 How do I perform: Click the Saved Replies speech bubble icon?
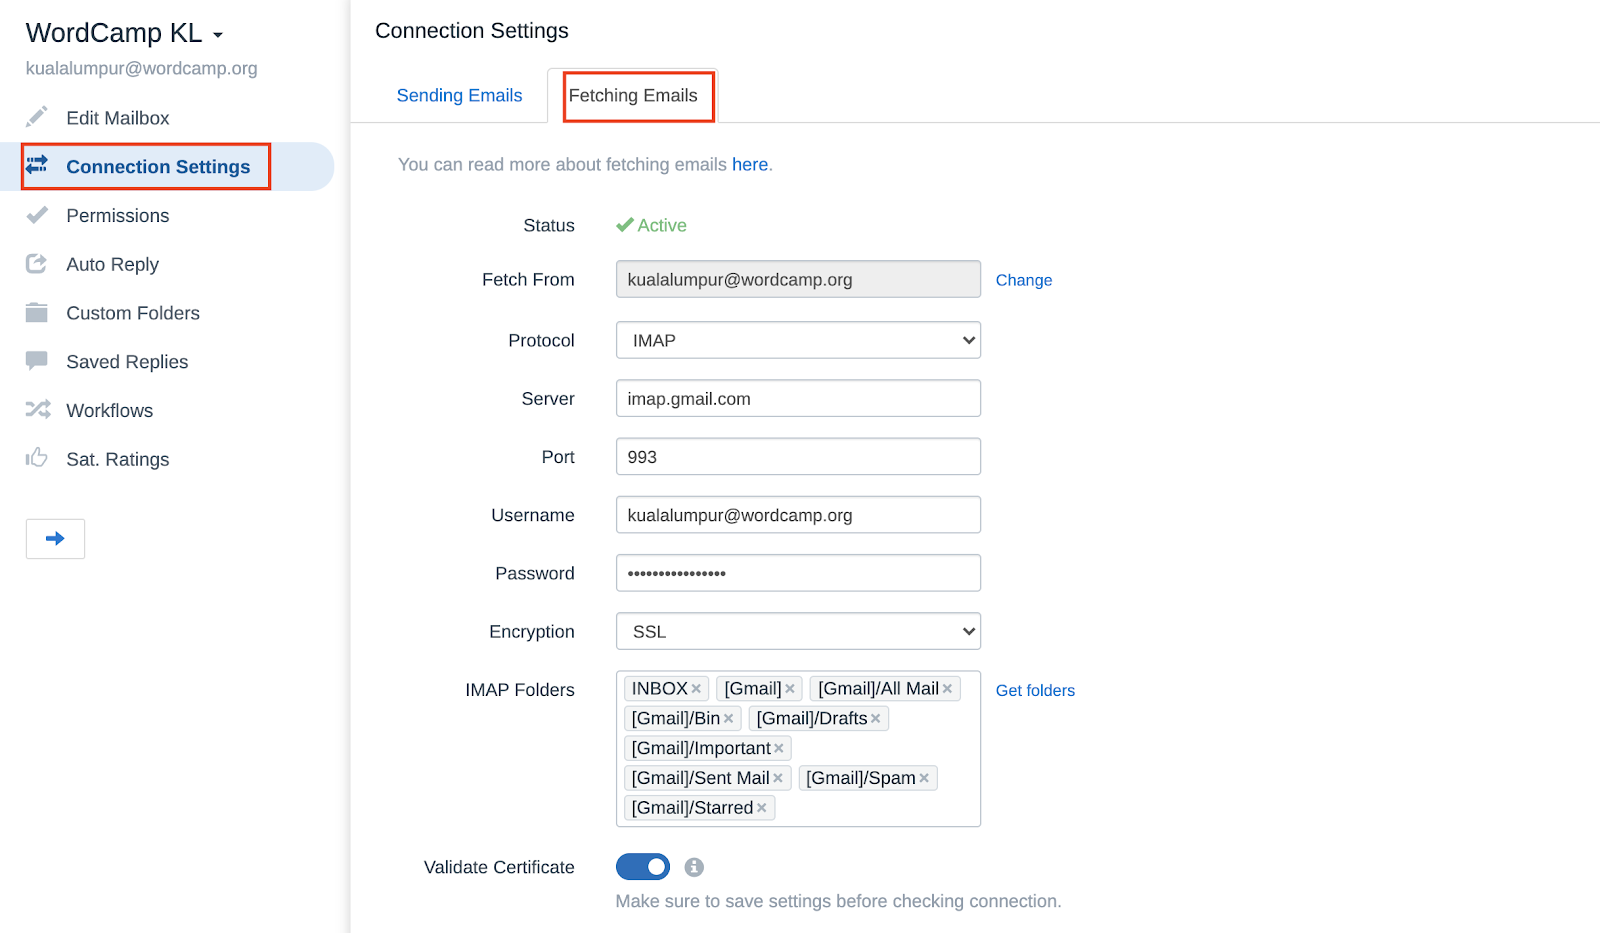[x=37, y=361]
